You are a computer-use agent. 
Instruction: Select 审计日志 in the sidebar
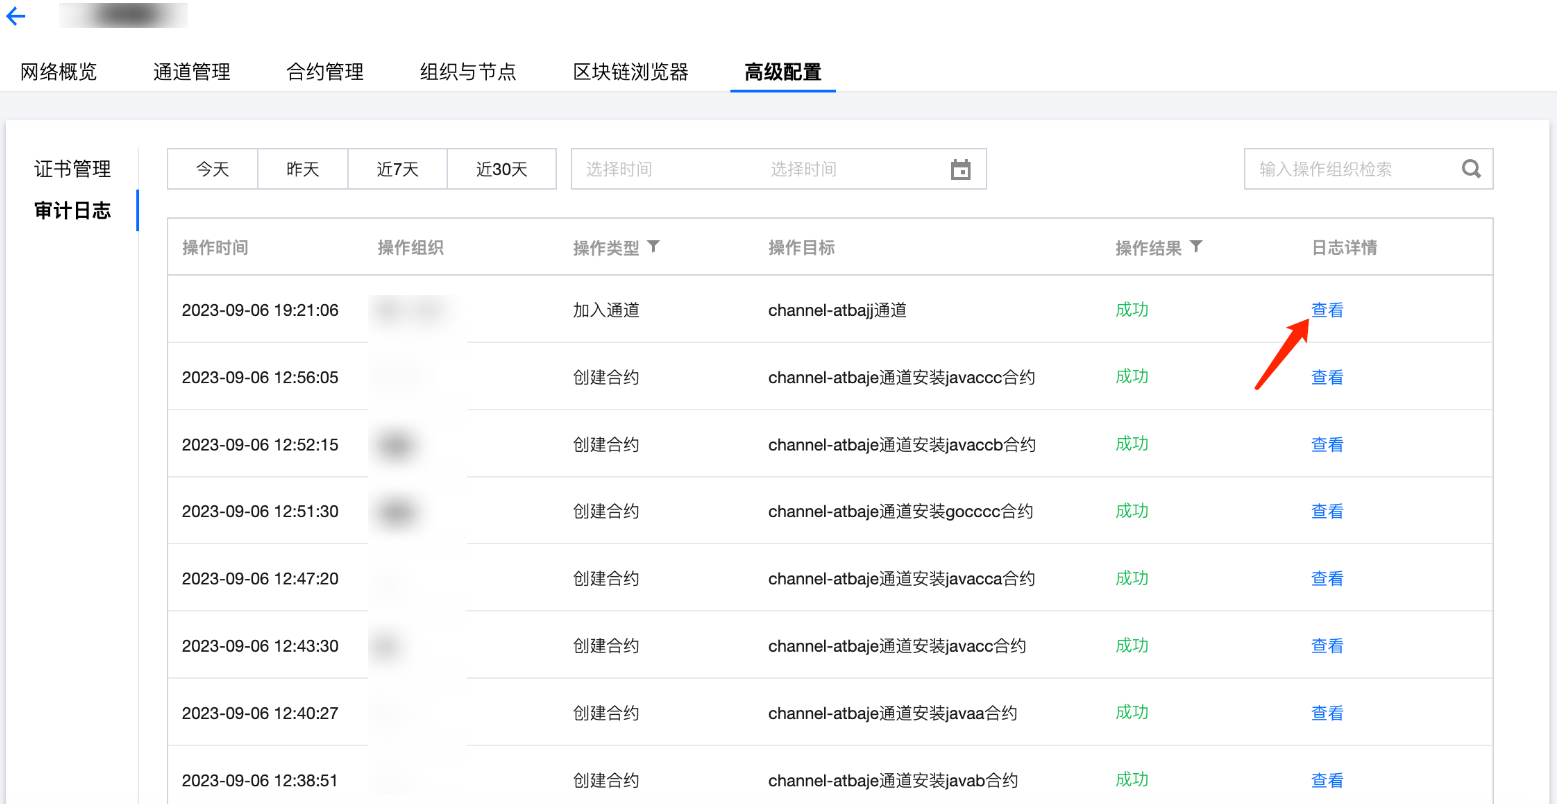(x=73, y=211)
